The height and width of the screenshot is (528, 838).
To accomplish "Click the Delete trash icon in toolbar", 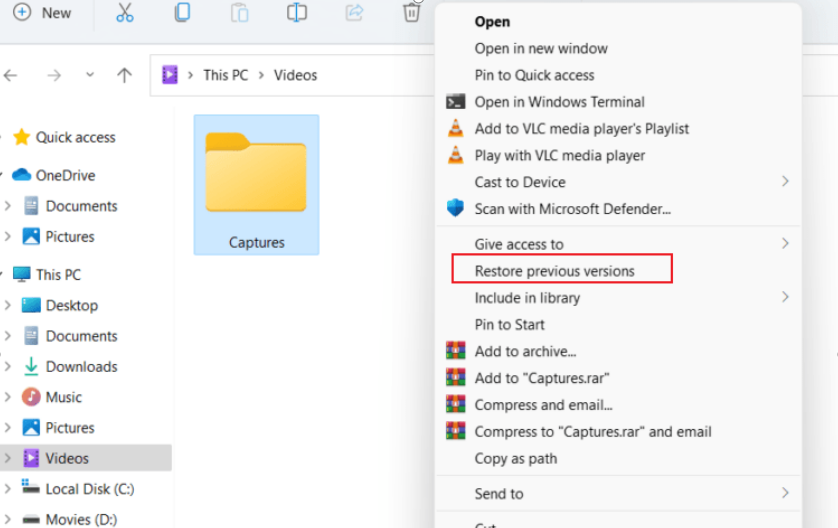I will coord(411,13).
